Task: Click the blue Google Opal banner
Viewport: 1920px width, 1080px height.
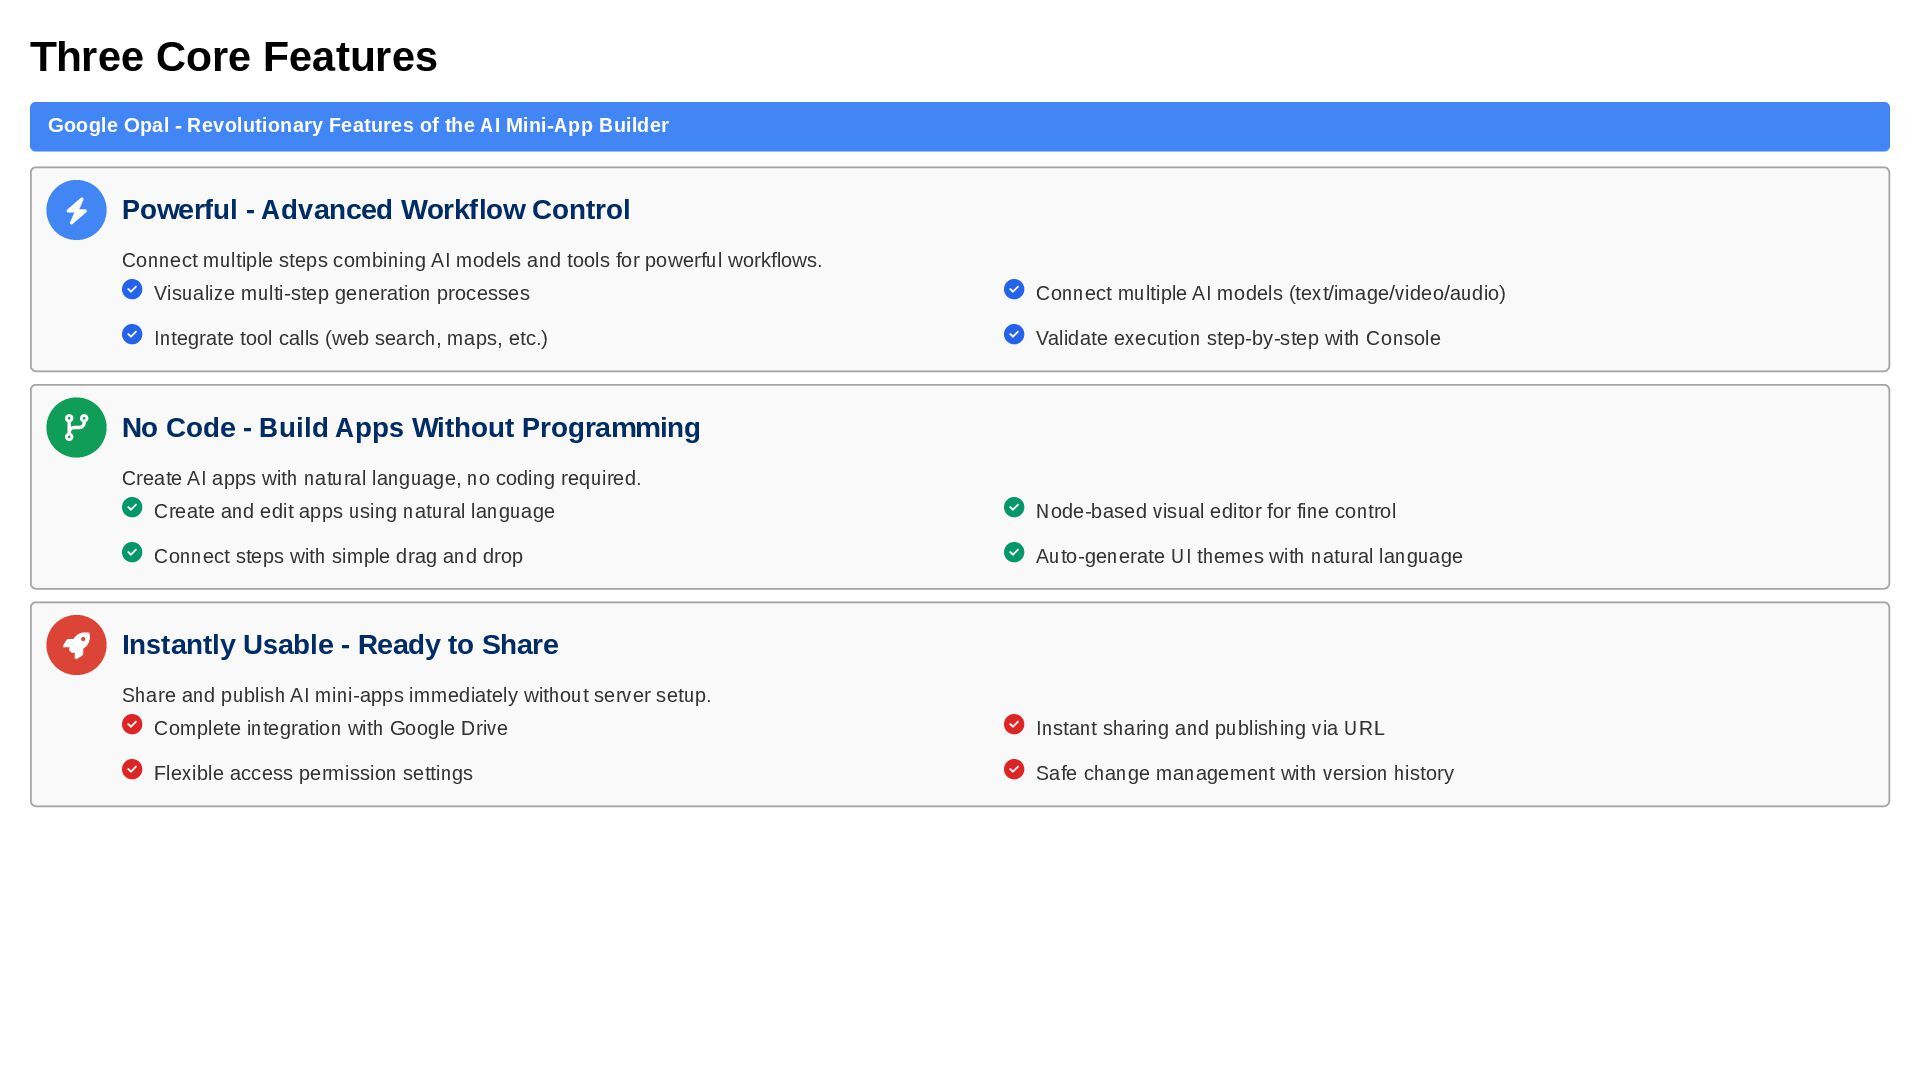Action: [958, 126]
